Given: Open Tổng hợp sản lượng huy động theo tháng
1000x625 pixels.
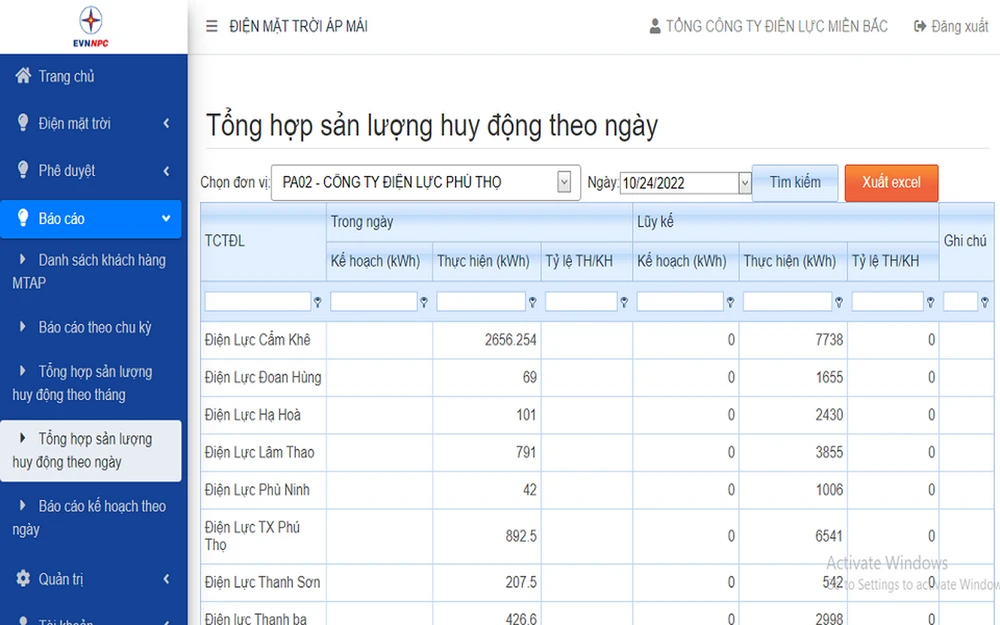Looking at the screenshot, I should pyautogui.click(x=91, y=382).
